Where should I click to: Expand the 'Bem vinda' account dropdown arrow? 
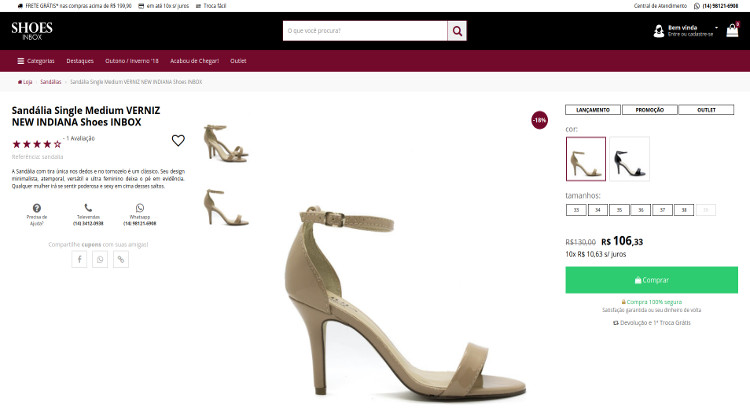point(716,28)
